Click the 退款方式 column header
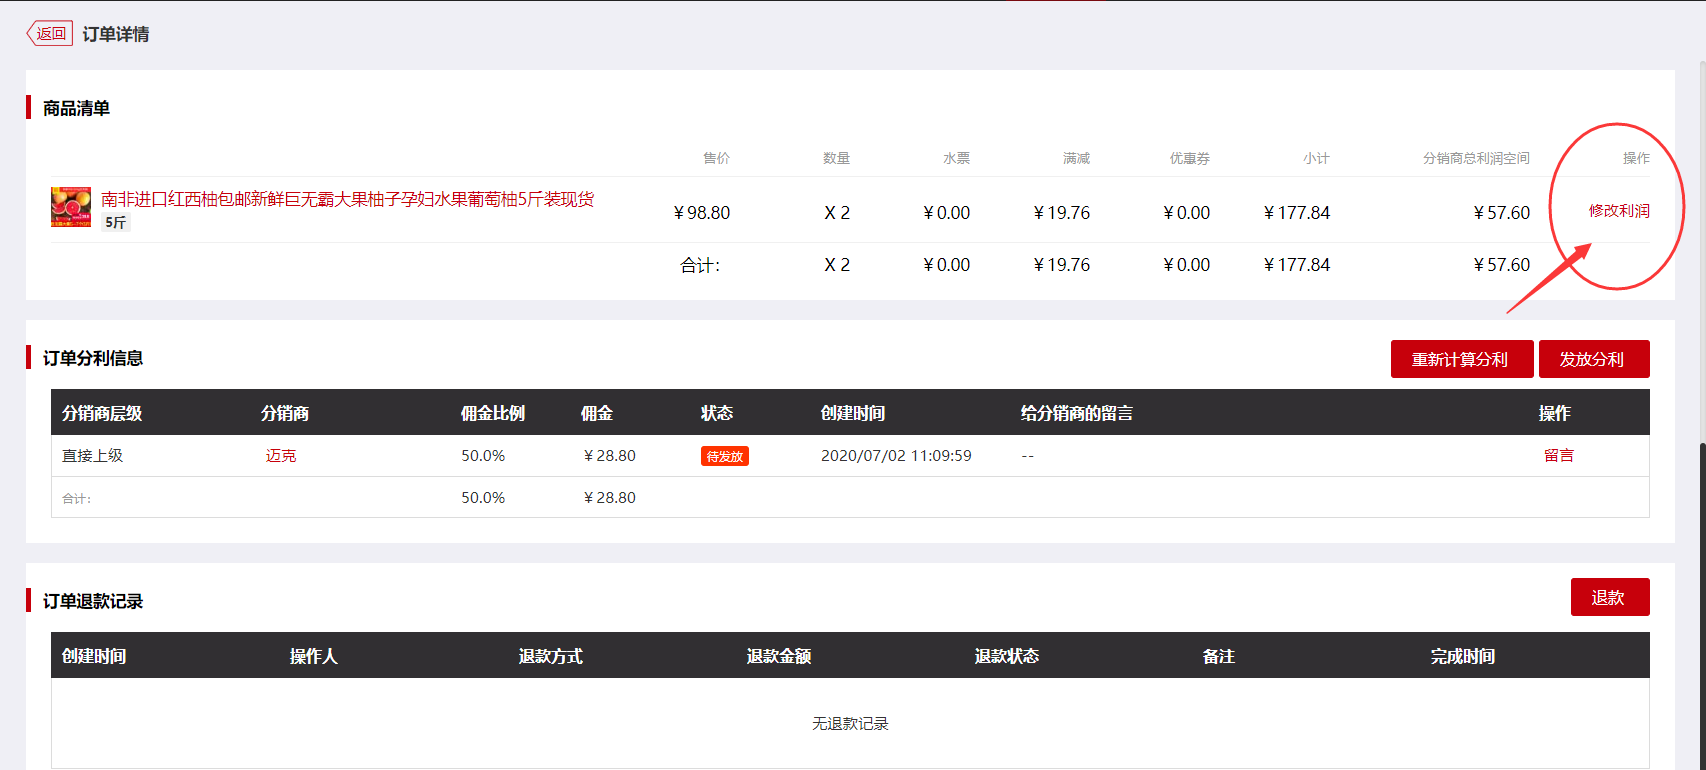The width and height of the screenshot is (1706, 770). (x=550, y=656)
